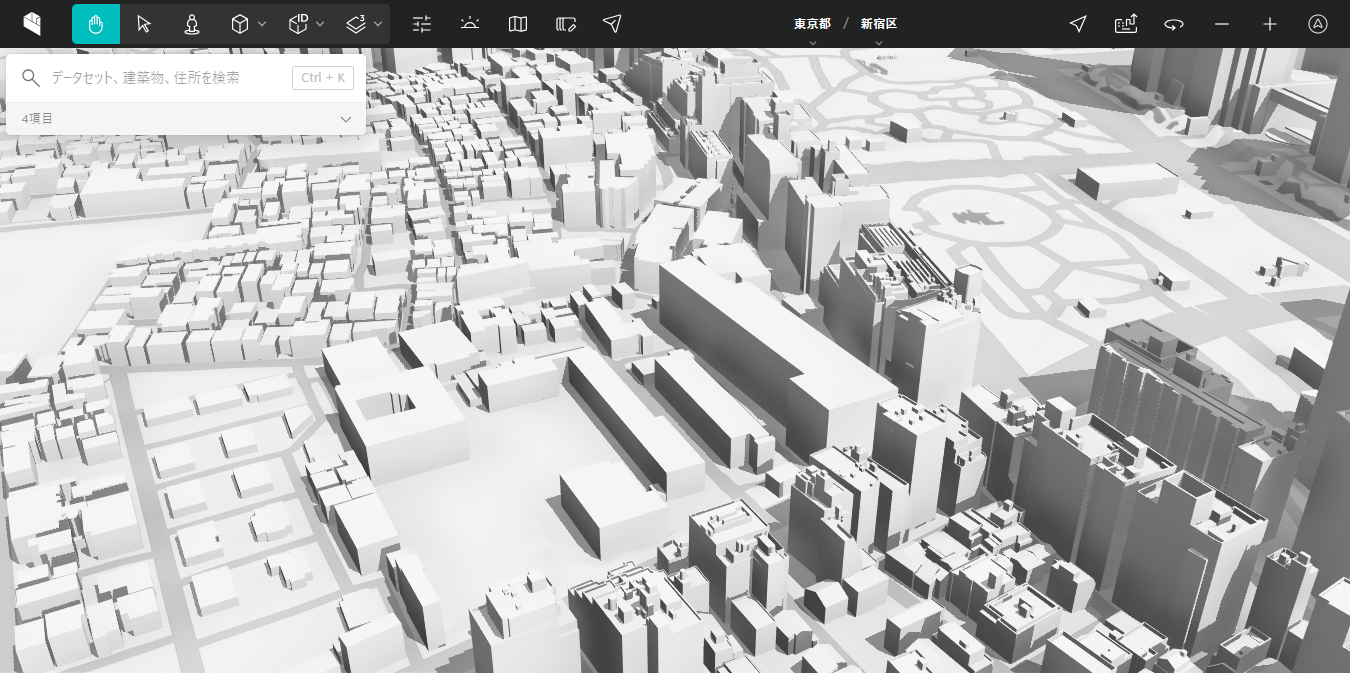Open the 新宿区 ward breadcrumb
The width and height of the screenshot is (1350, 673).
click(878, 24)
